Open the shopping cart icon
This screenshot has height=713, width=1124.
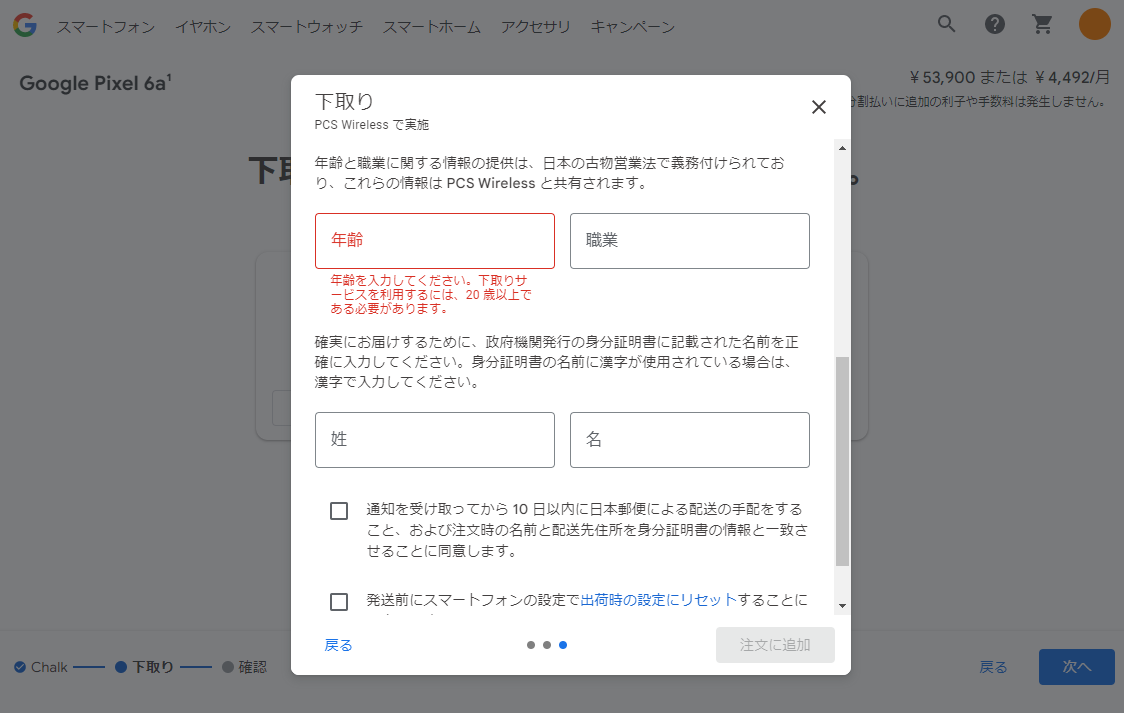click(x=1042, y=24)
